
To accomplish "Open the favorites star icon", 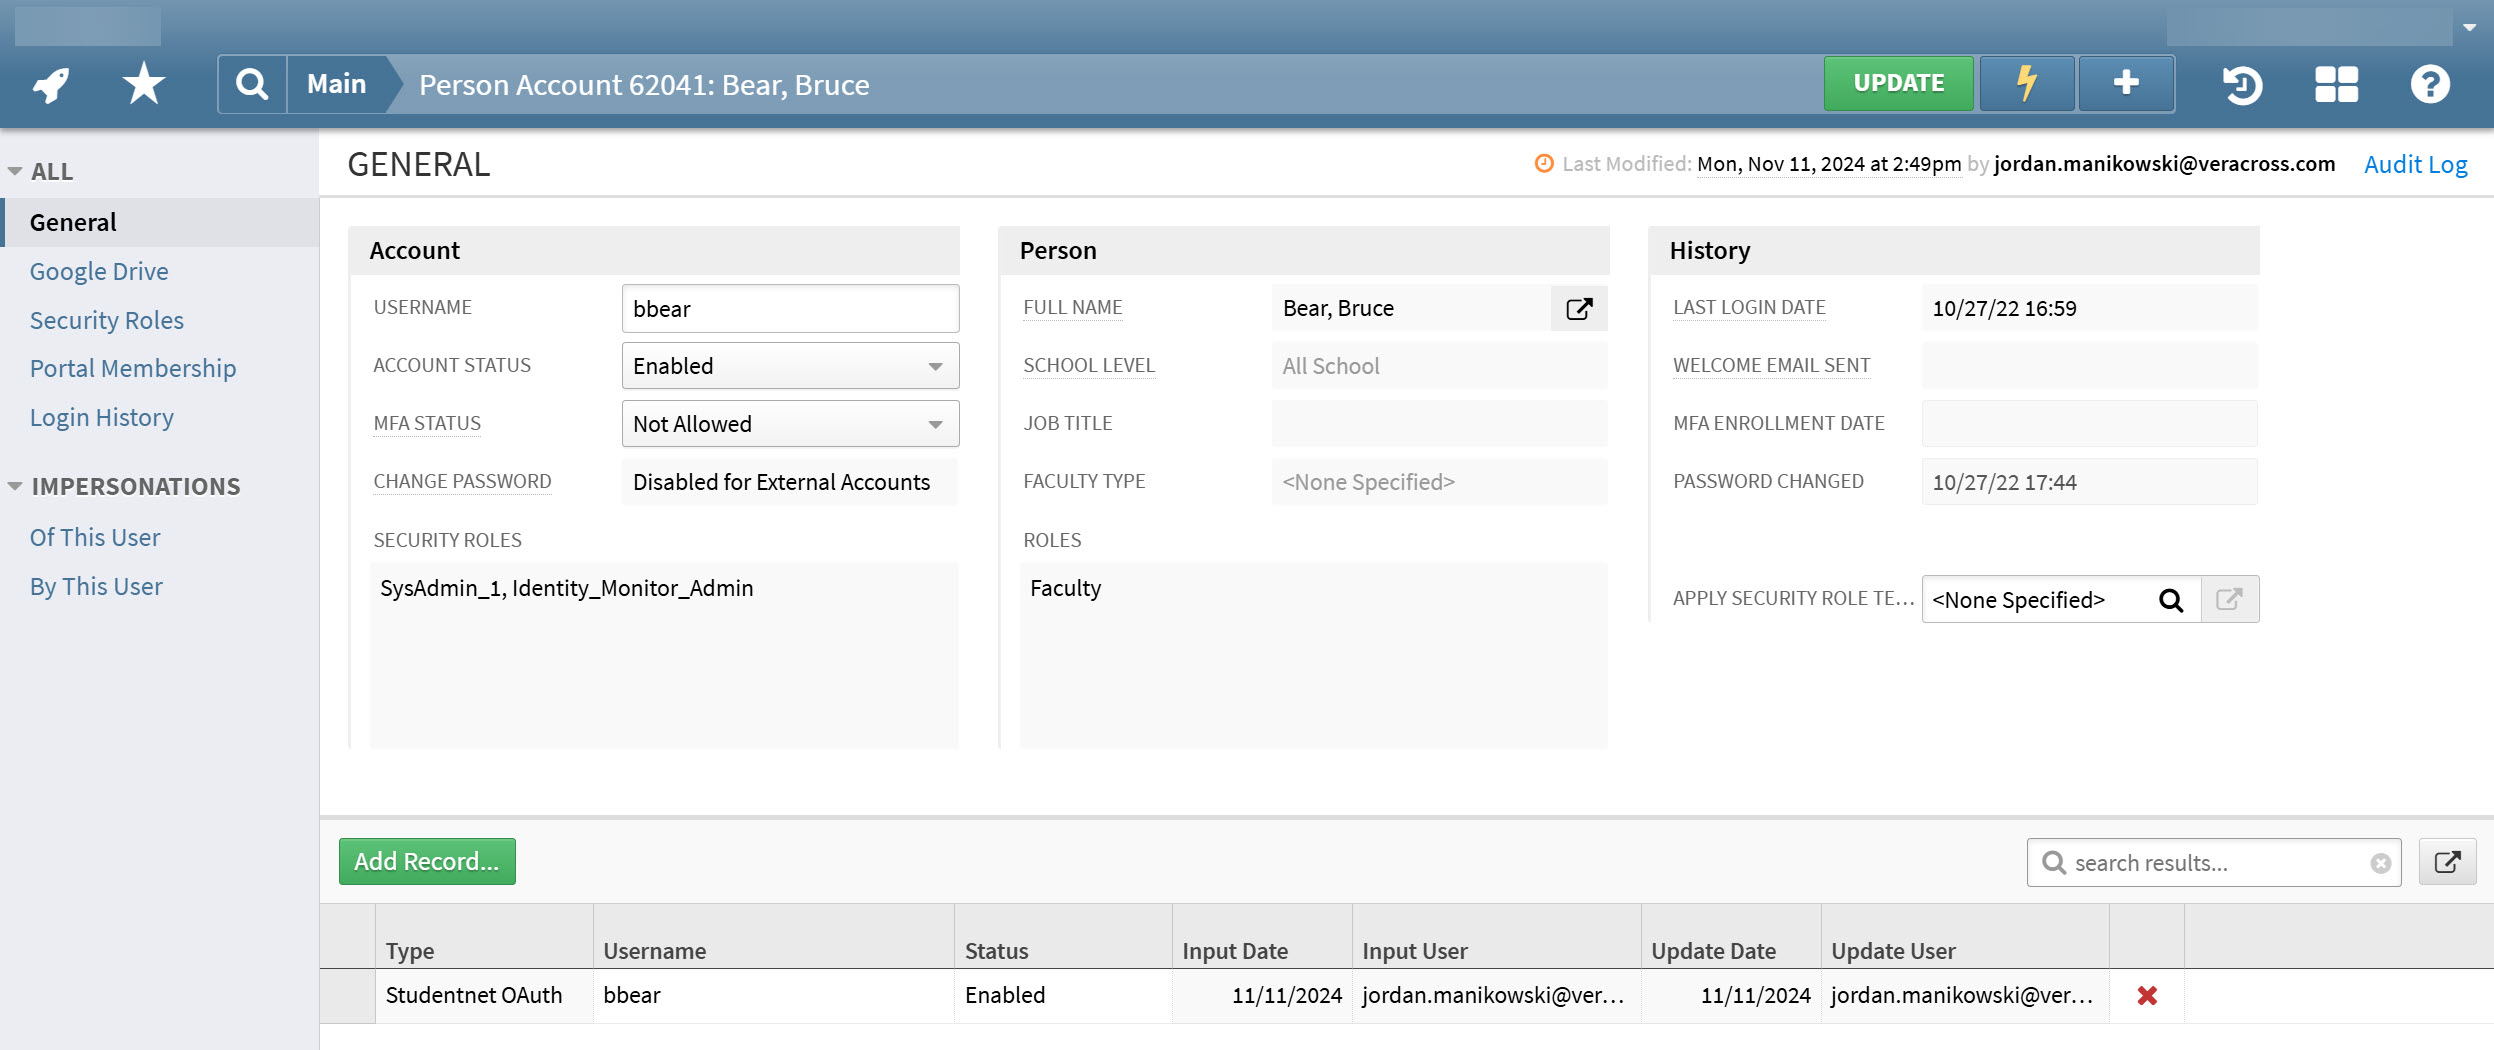I will click(x=143, y=84).
